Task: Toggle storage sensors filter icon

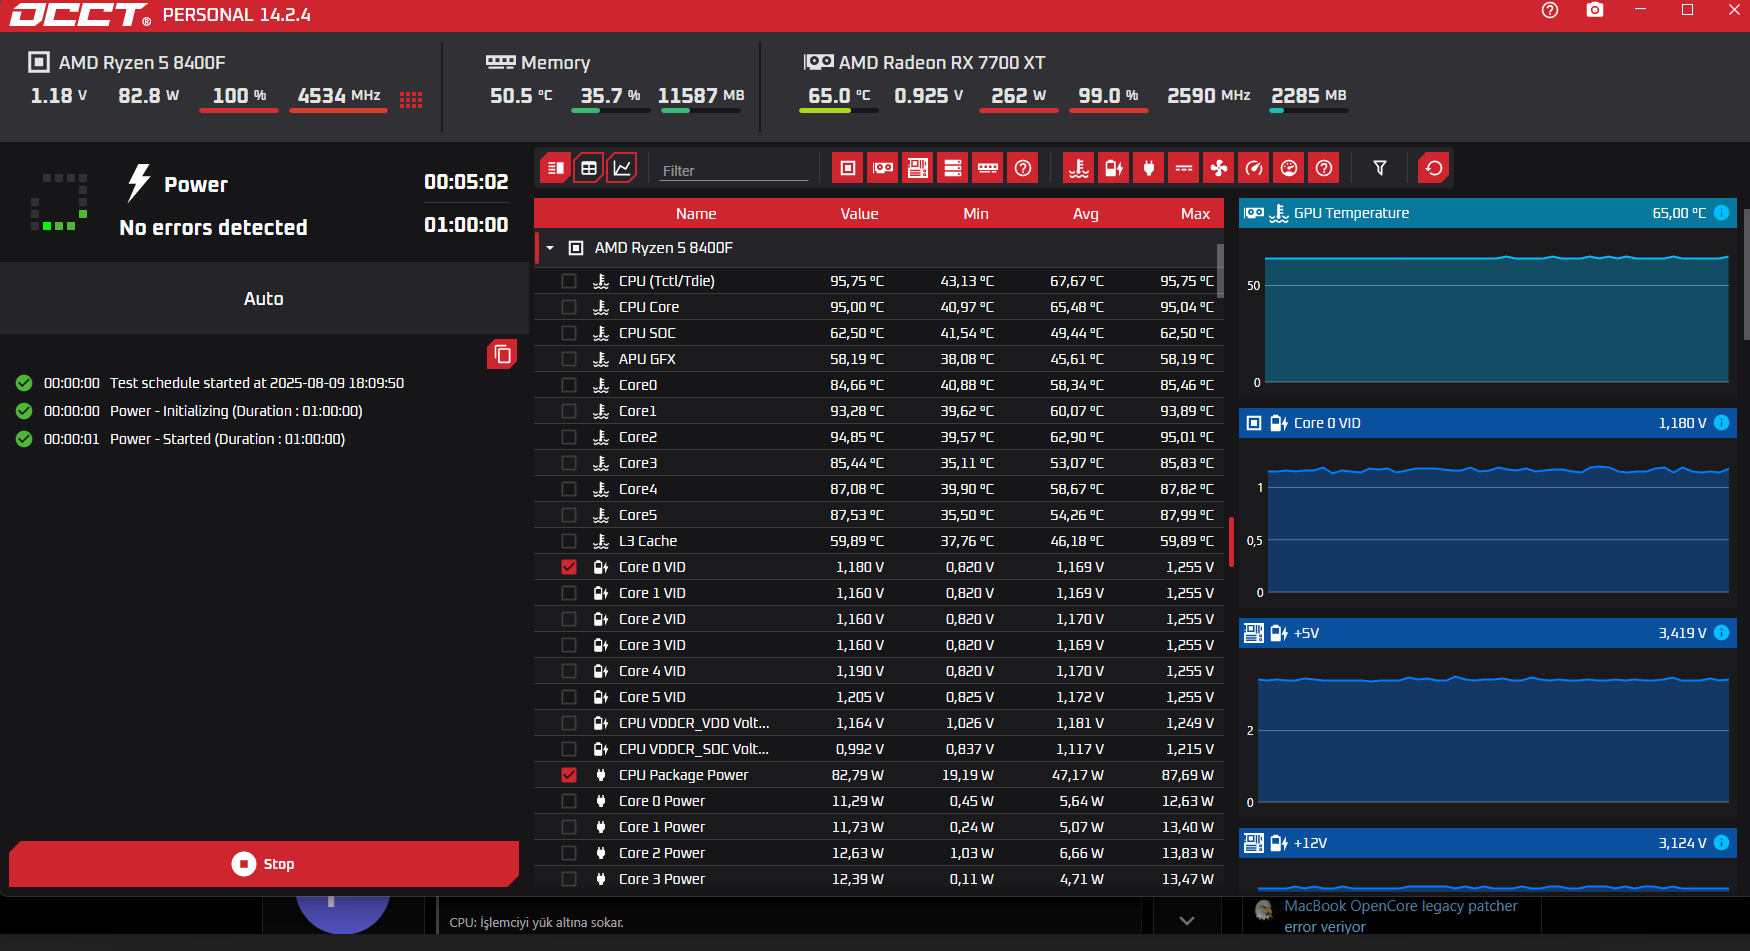Action: coord(953,168)
